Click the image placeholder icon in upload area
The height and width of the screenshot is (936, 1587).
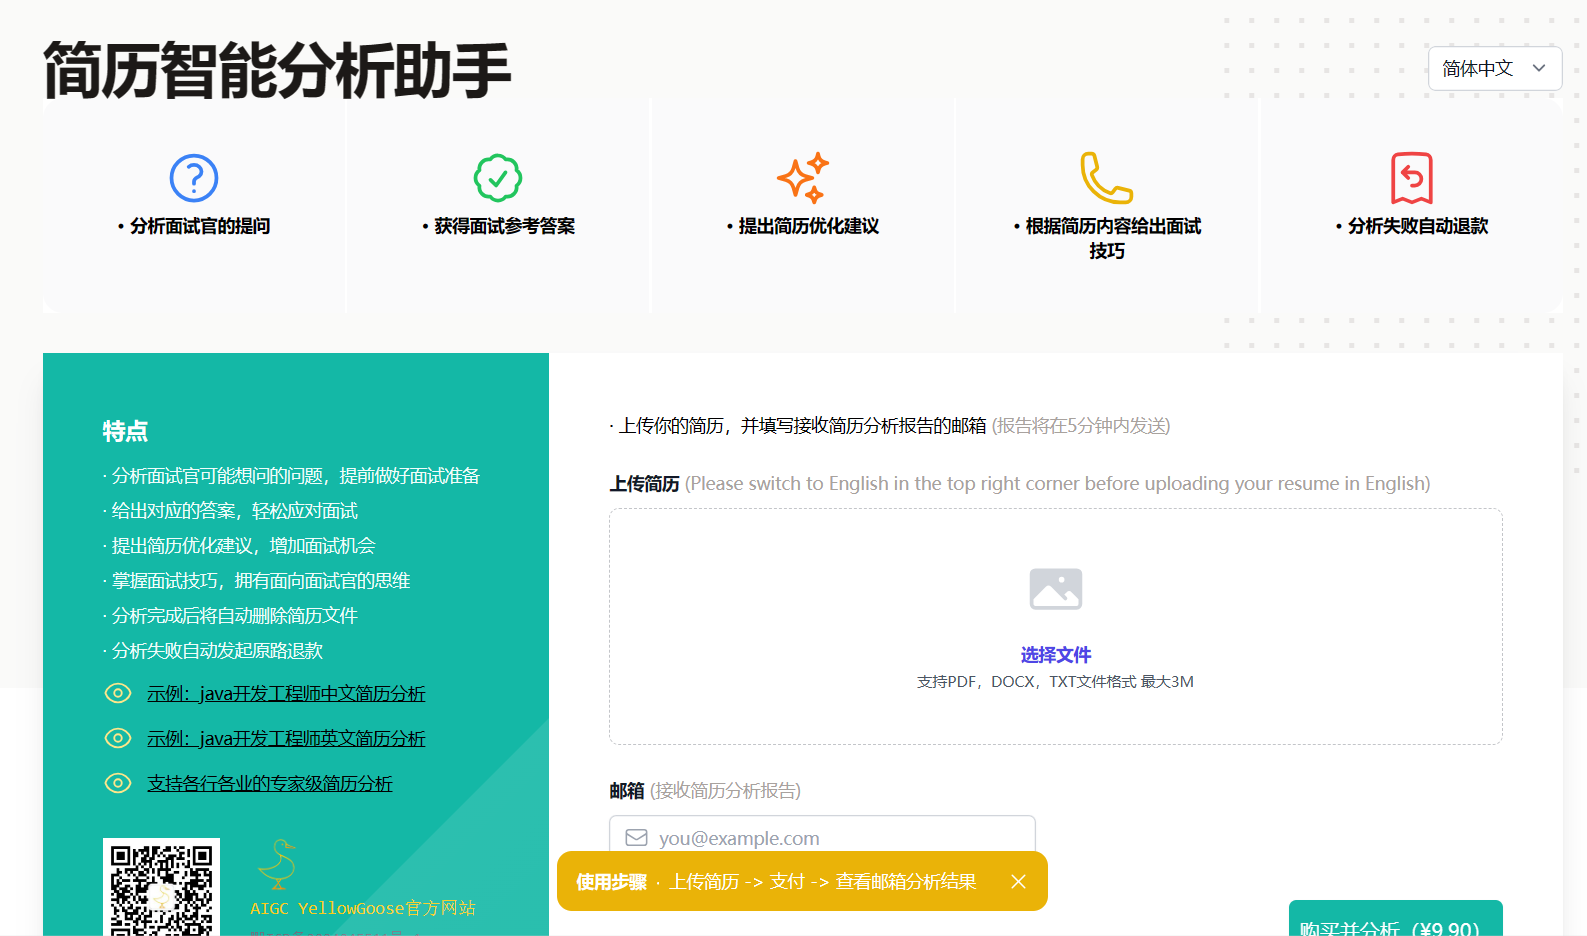tap(1055, 589)
